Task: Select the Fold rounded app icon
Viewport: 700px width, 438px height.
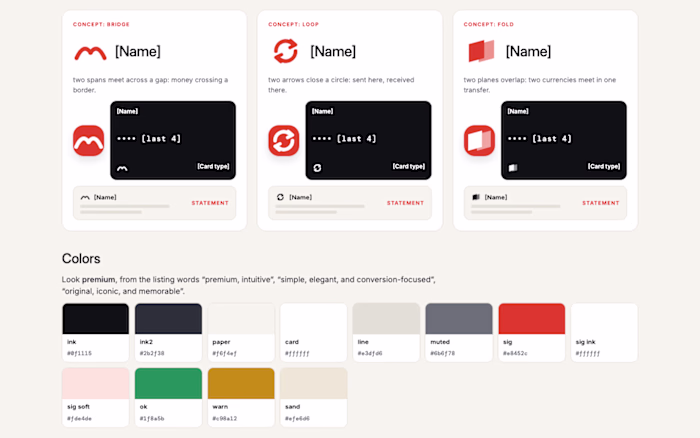Action: (479, 141)
